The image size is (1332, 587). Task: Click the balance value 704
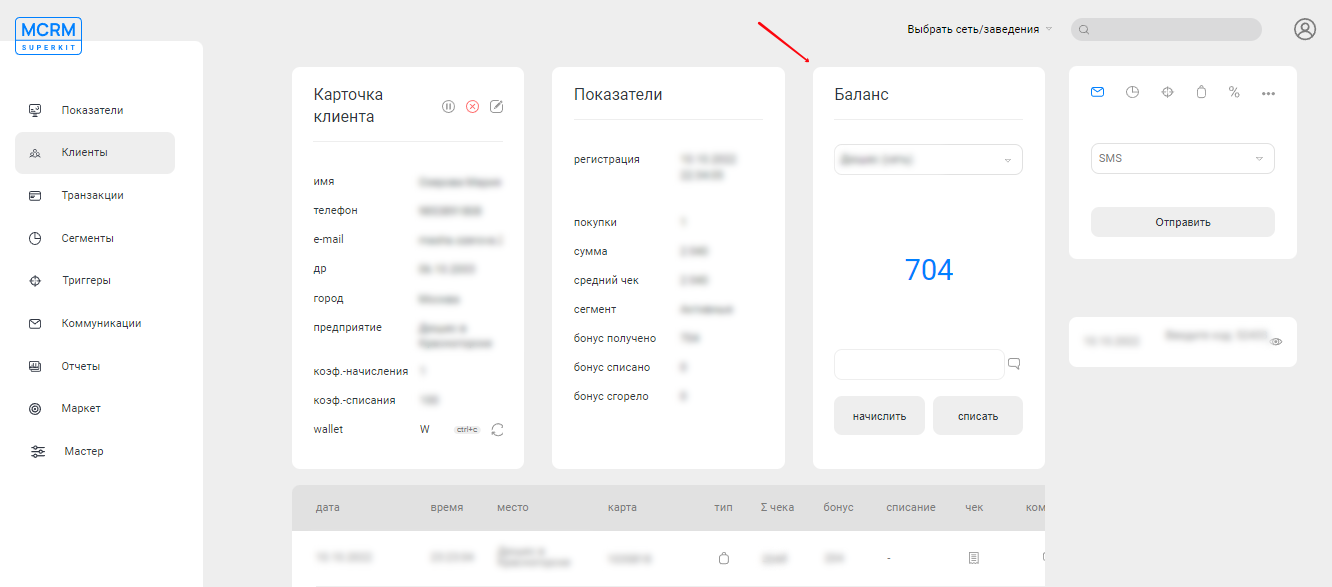[x=929, y=270]
